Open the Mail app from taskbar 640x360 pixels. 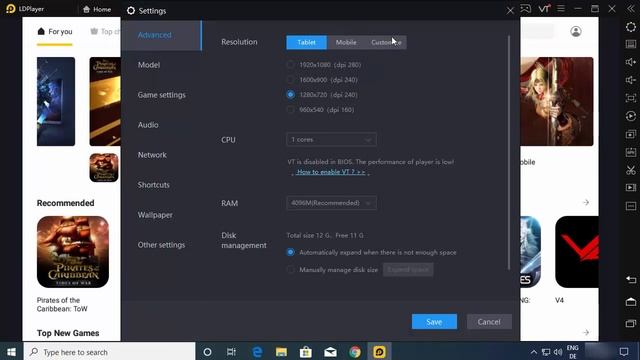(x=330, y=352)
